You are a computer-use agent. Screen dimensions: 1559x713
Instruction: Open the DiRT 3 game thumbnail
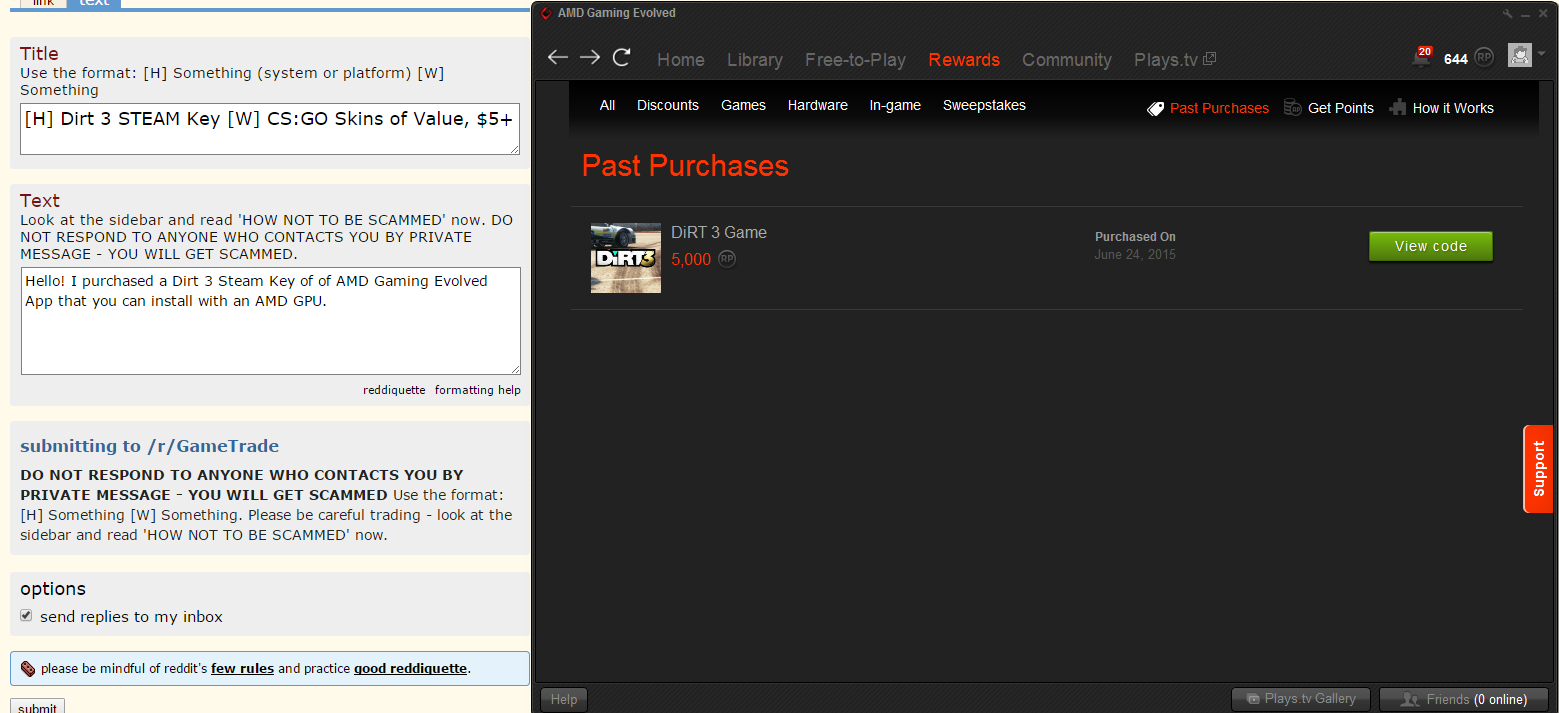[626, 258]
